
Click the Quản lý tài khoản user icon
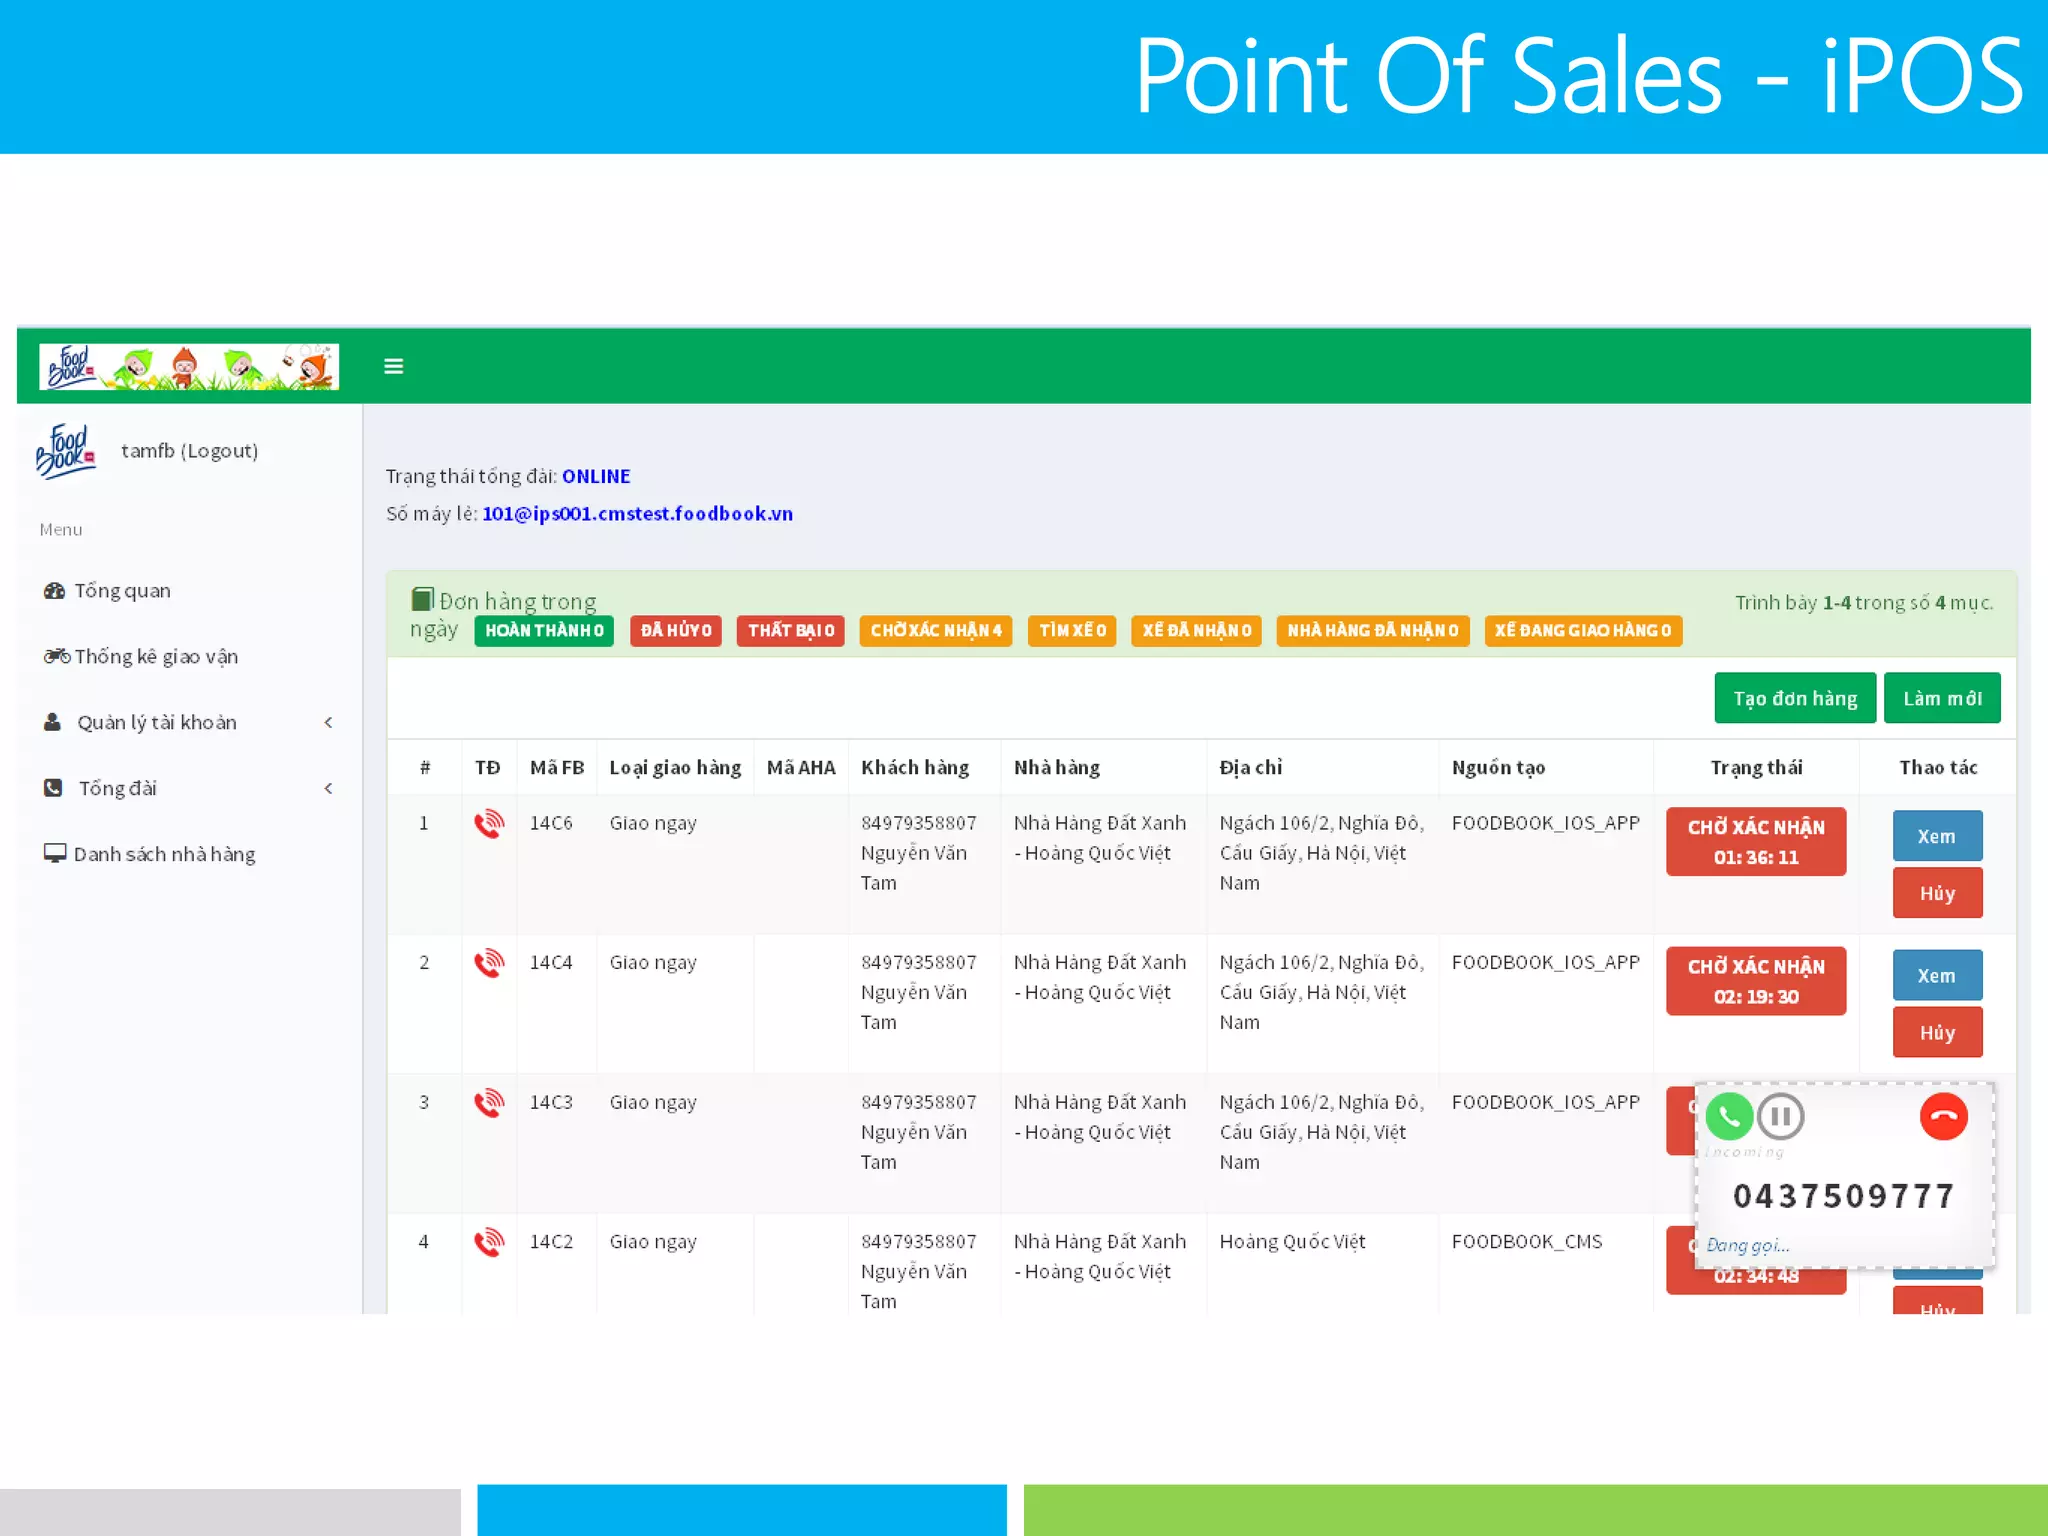[x=53, y=722]
